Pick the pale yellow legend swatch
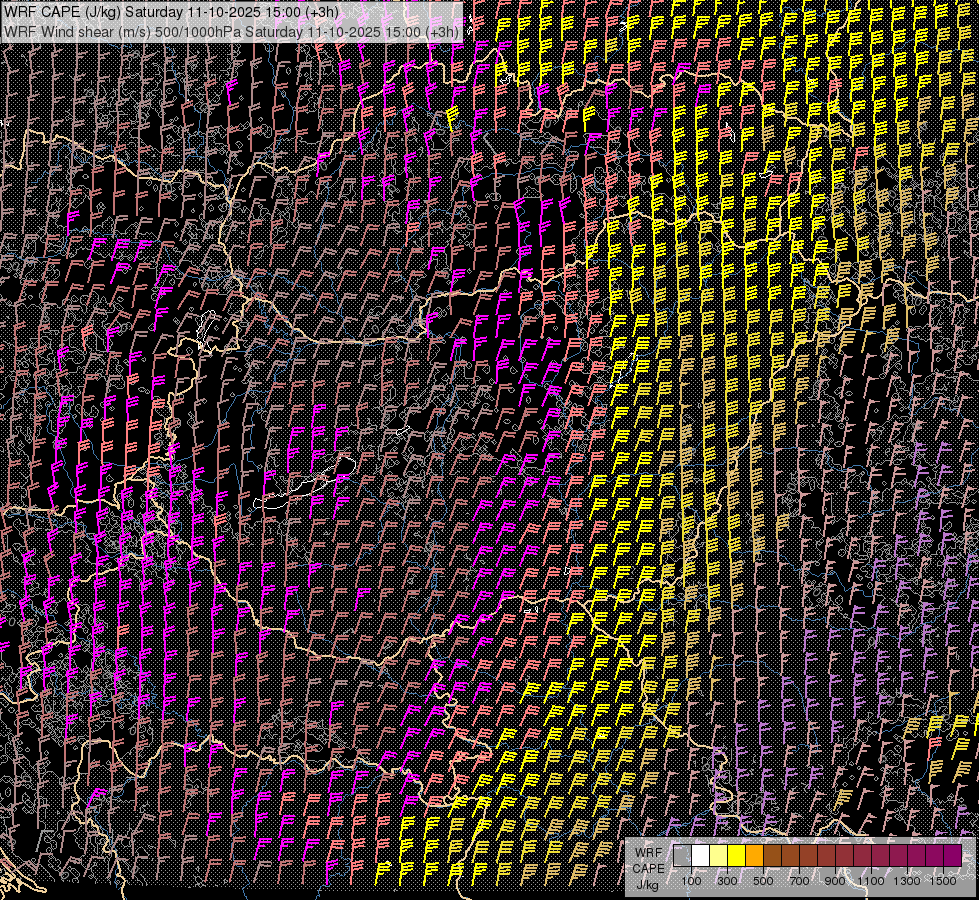This screenshot has width=979, height=900. 718,856
